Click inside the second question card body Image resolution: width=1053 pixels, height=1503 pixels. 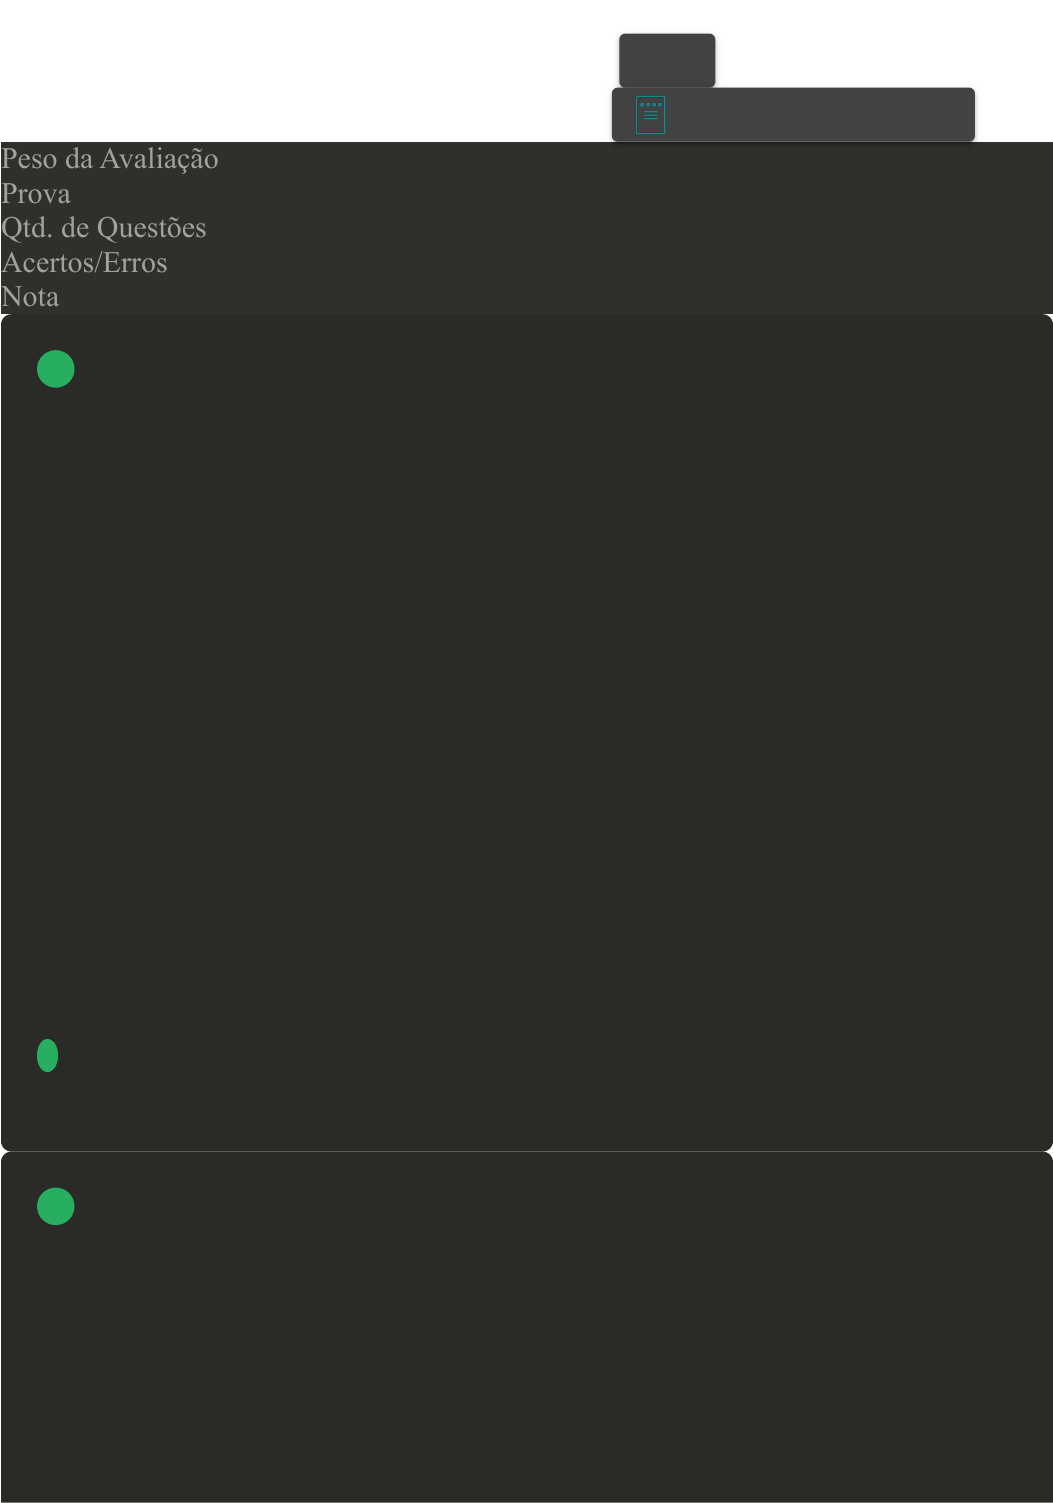coord(526,1350)
